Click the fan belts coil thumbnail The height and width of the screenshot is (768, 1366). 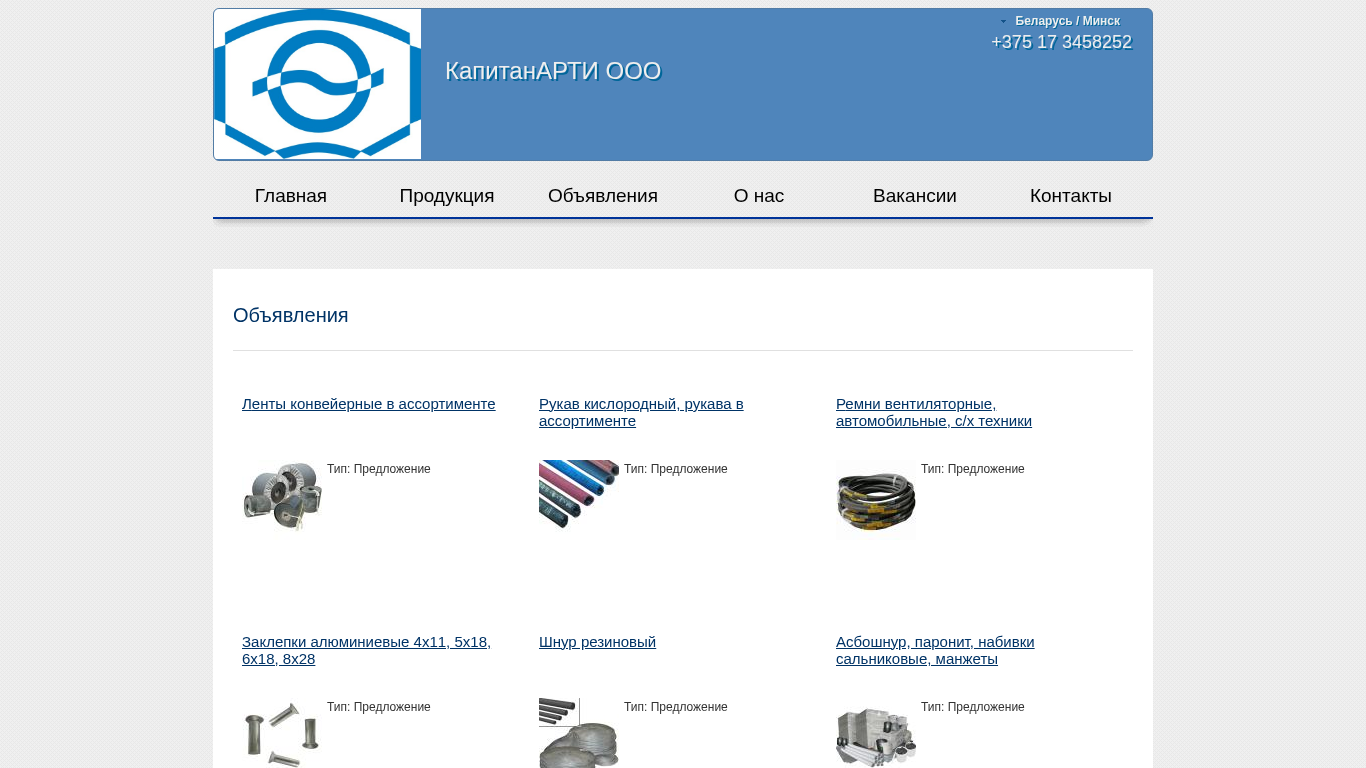point(876,500)
